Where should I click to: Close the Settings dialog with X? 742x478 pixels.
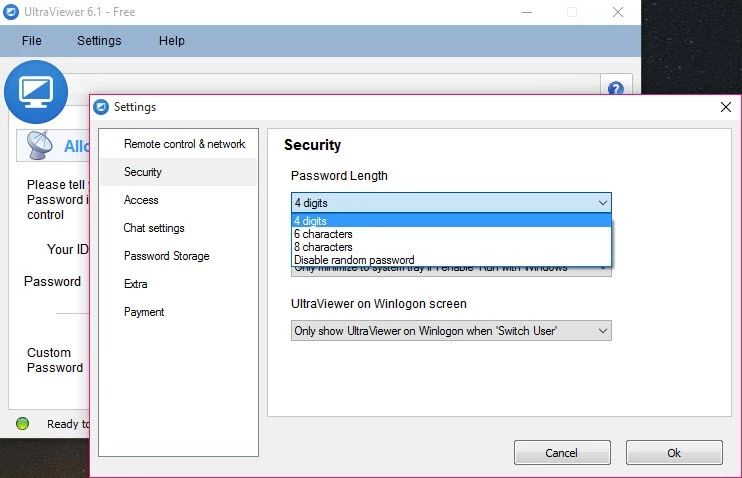[x=725, y=107]
